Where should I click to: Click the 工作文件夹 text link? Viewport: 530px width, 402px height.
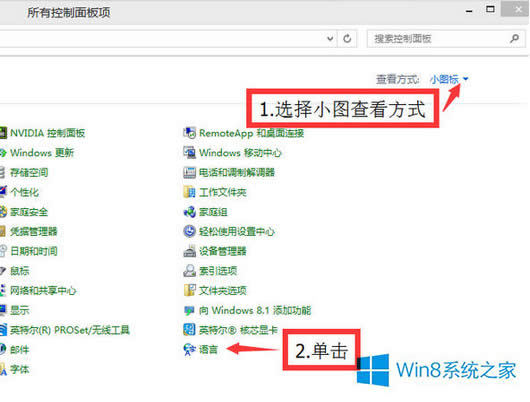(222, 192)
